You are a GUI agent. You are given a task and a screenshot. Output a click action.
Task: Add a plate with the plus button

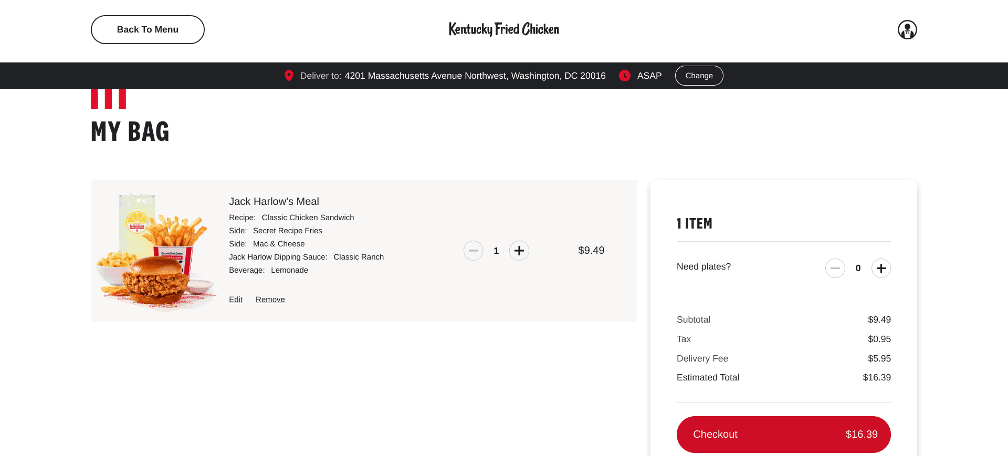point(881,268)
